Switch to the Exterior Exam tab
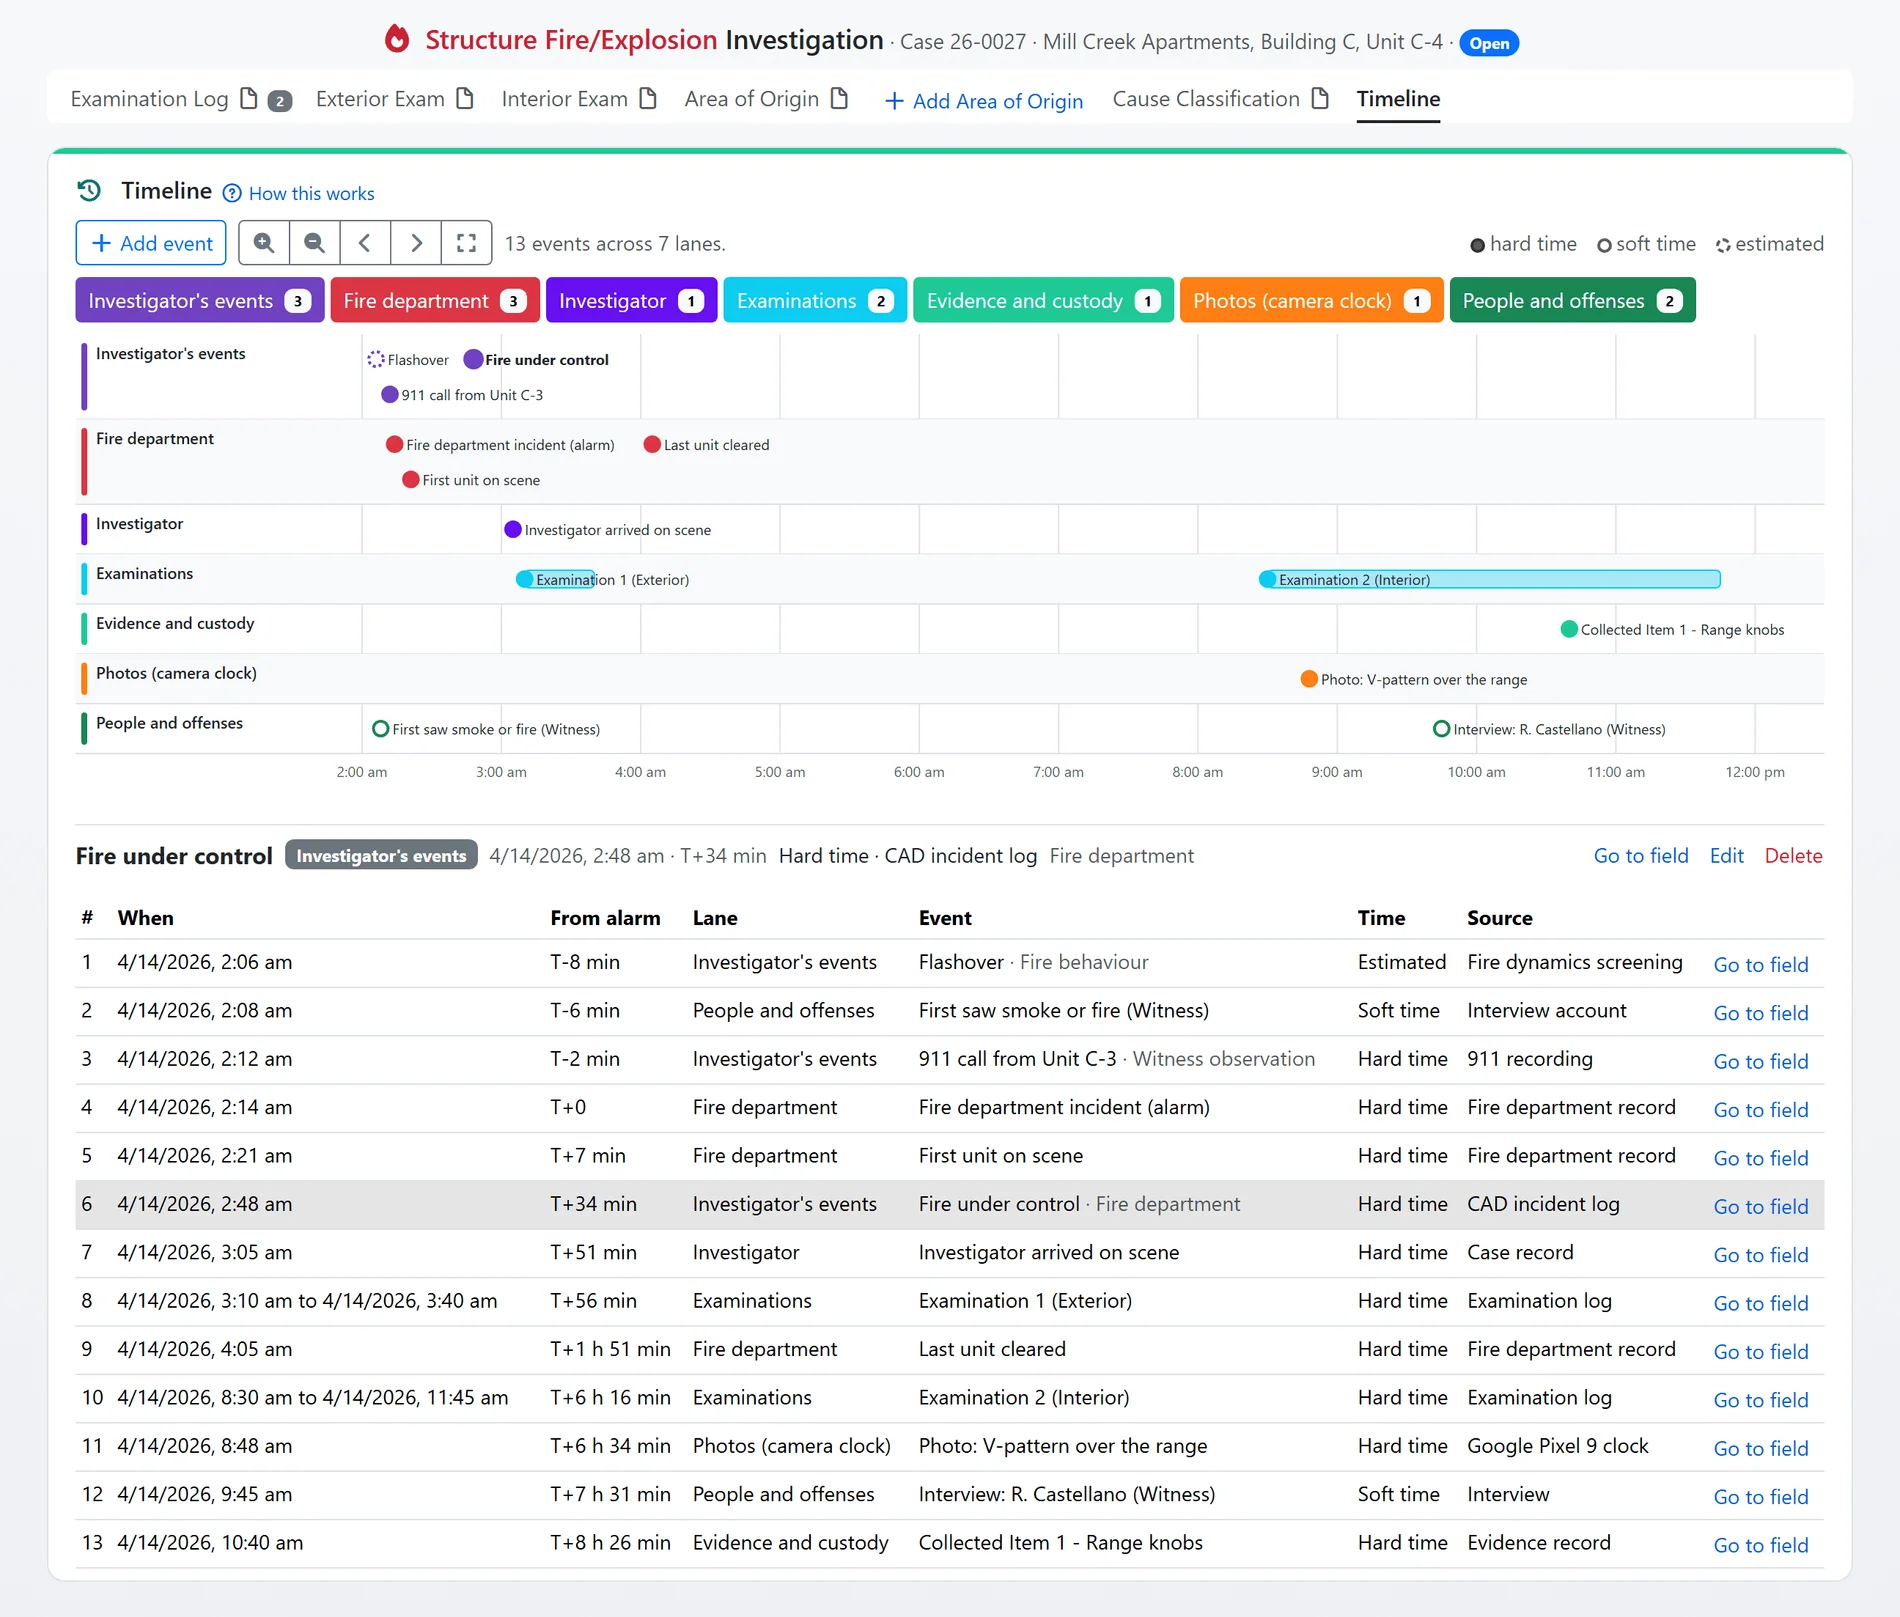 point(380,99)
